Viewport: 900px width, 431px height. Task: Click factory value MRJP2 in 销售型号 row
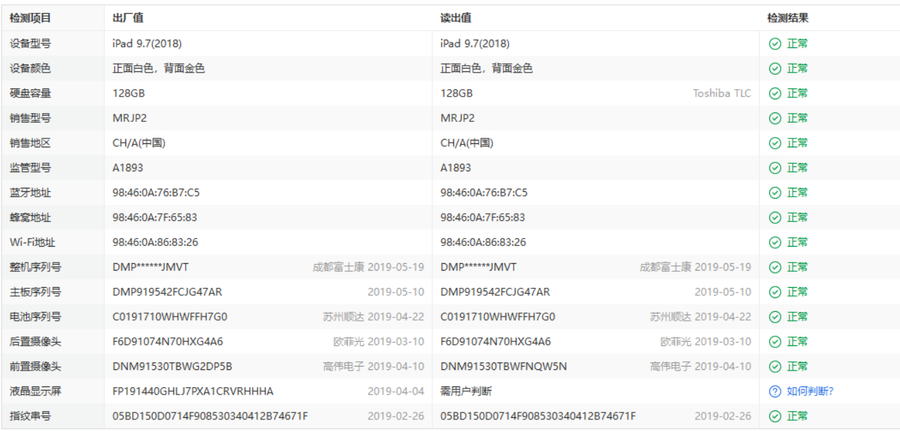click(x=130, y=118)
